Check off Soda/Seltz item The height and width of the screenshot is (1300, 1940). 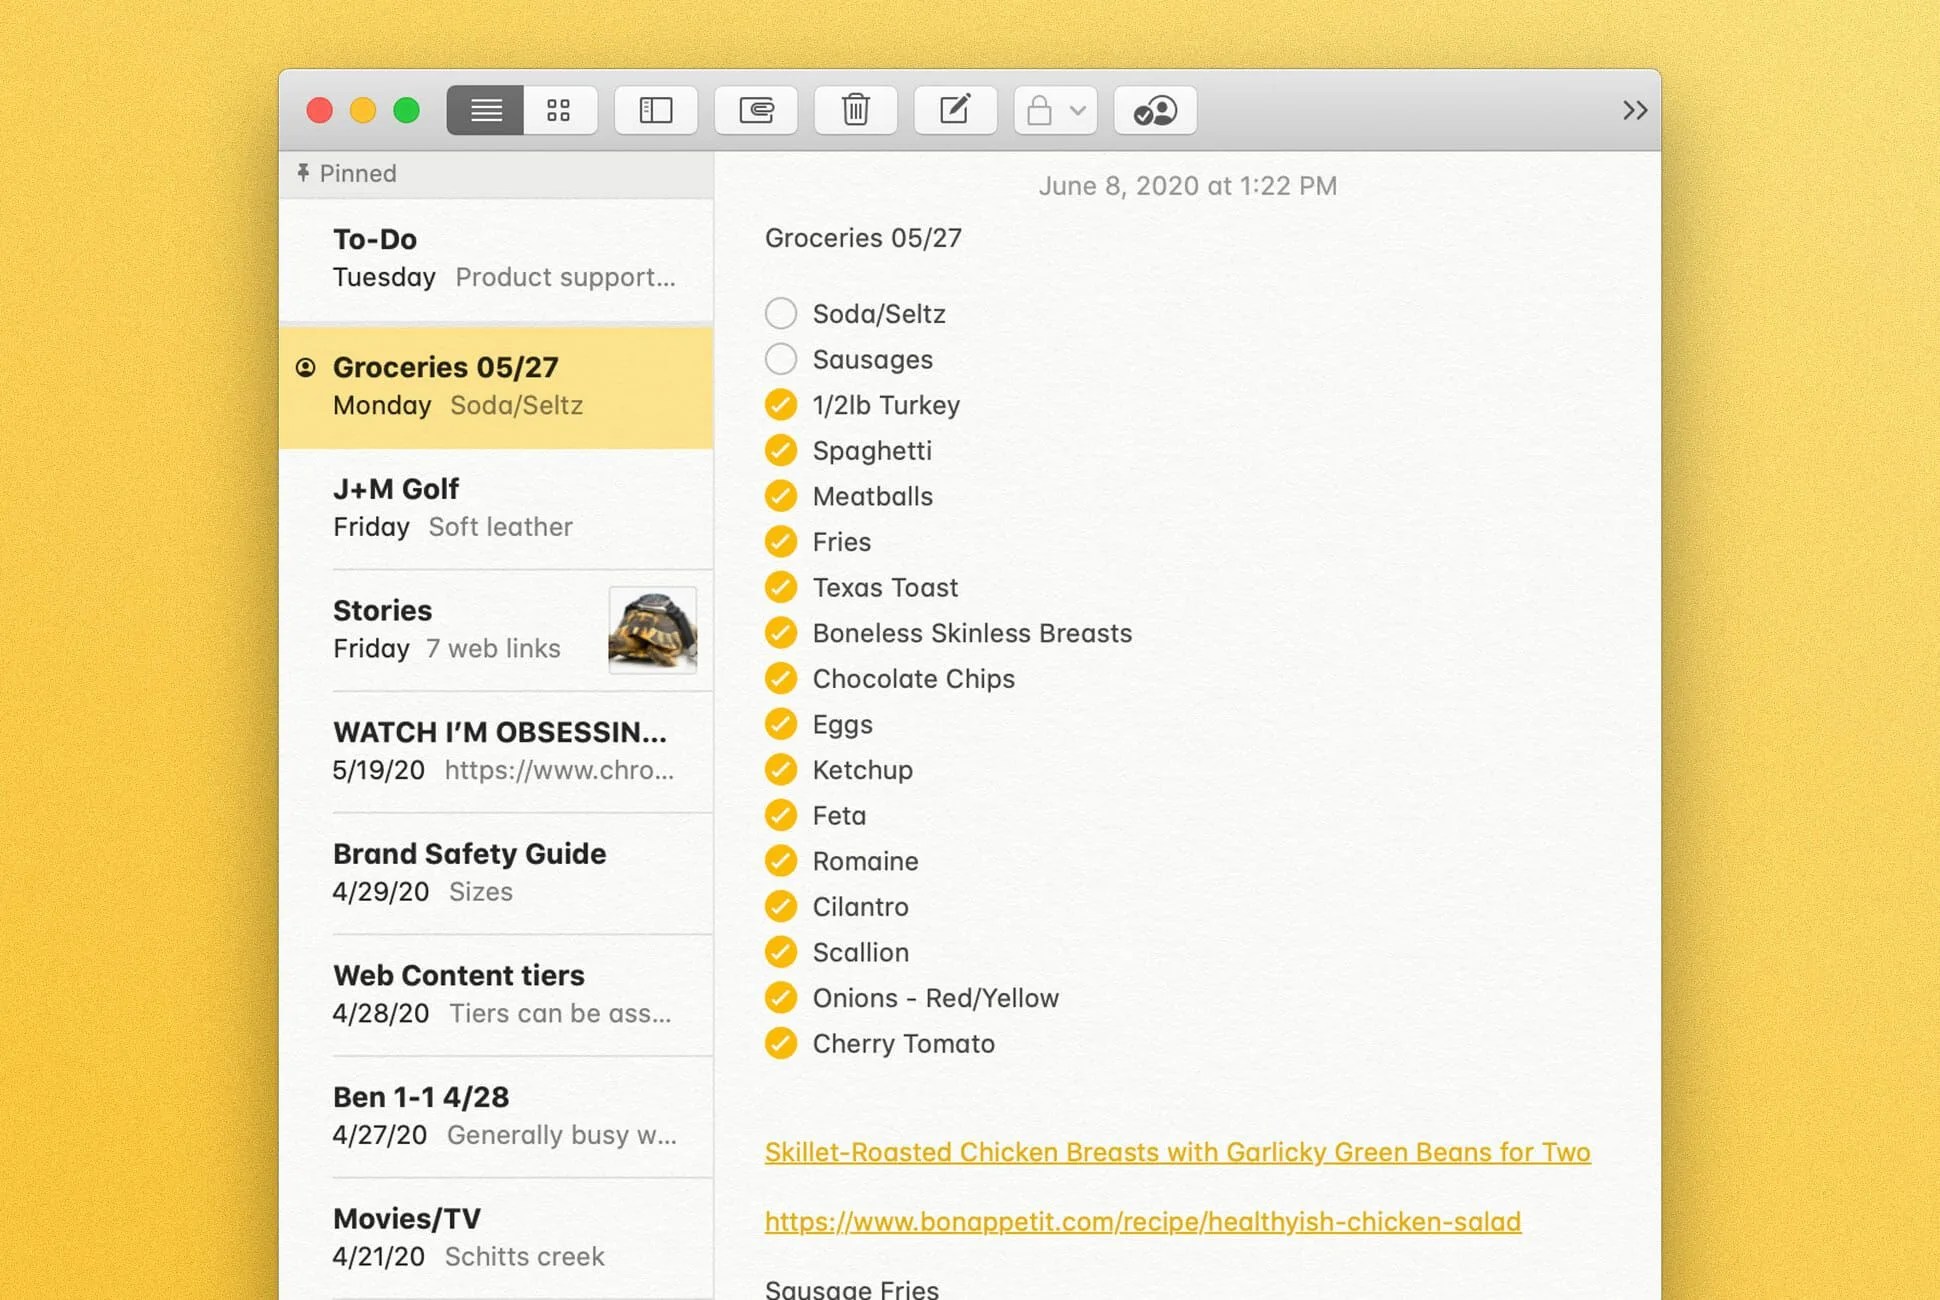[781, 313]
